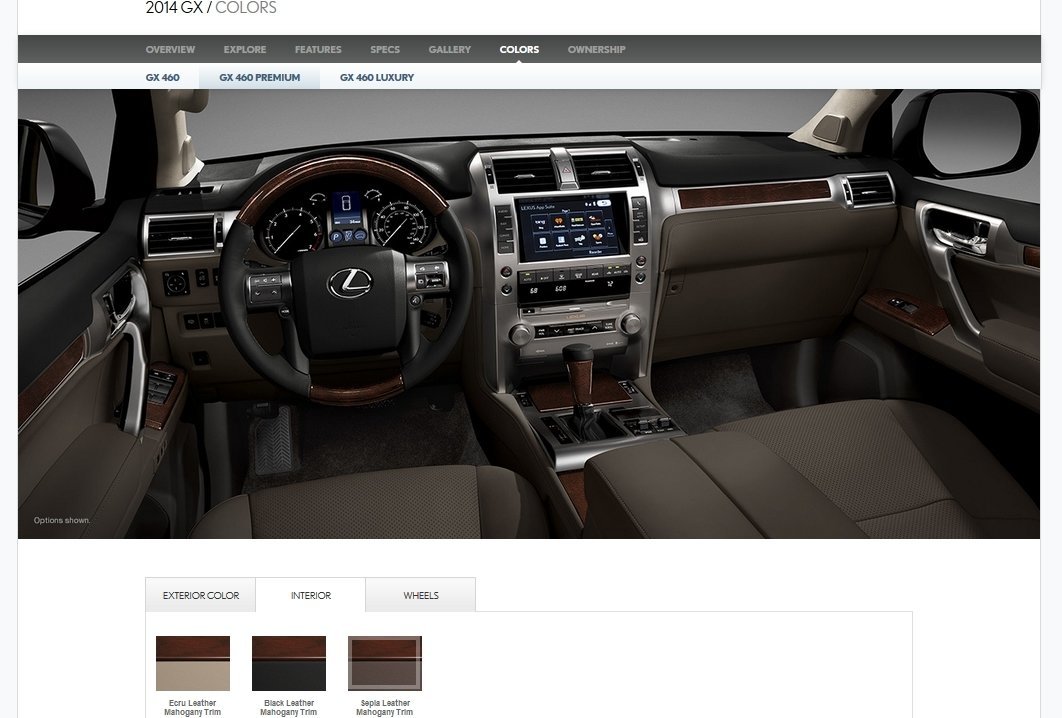Click the Ecru Leather Mahogany Trim label
The width and height of the screenshot is (1062, 718).
tap(192, 707)
